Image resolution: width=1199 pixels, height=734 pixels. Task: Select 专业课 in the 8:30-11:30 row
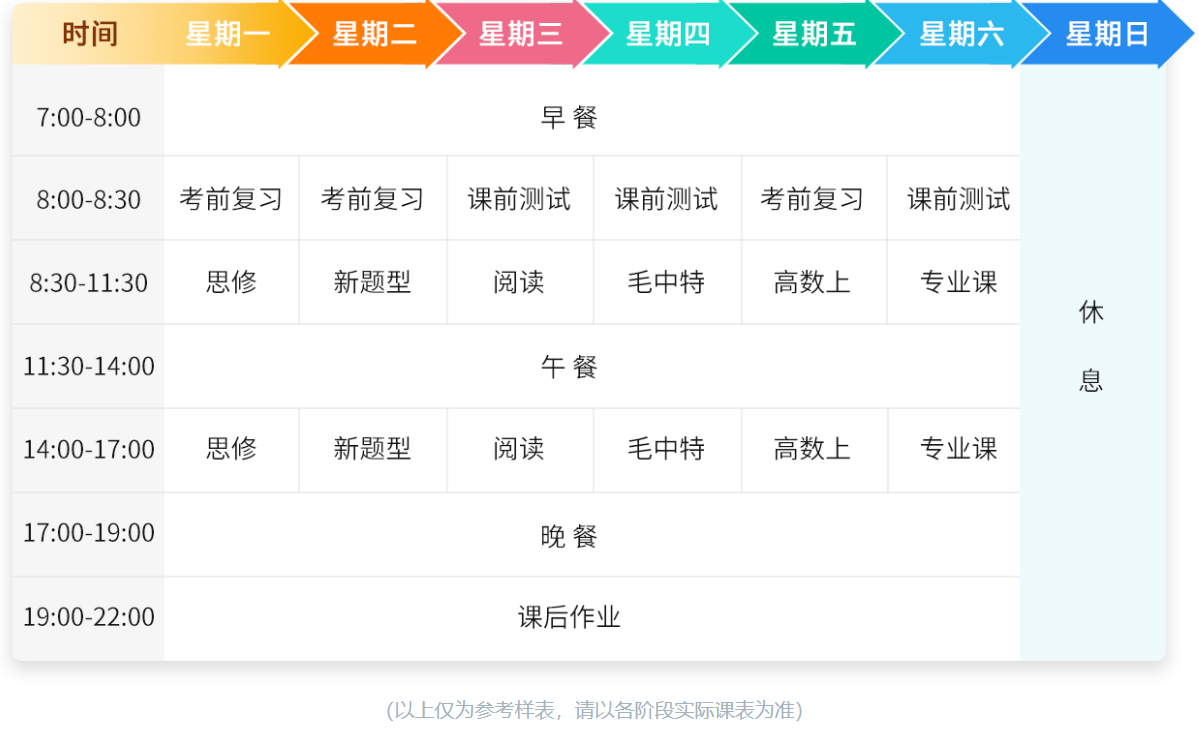click(958, 283)
